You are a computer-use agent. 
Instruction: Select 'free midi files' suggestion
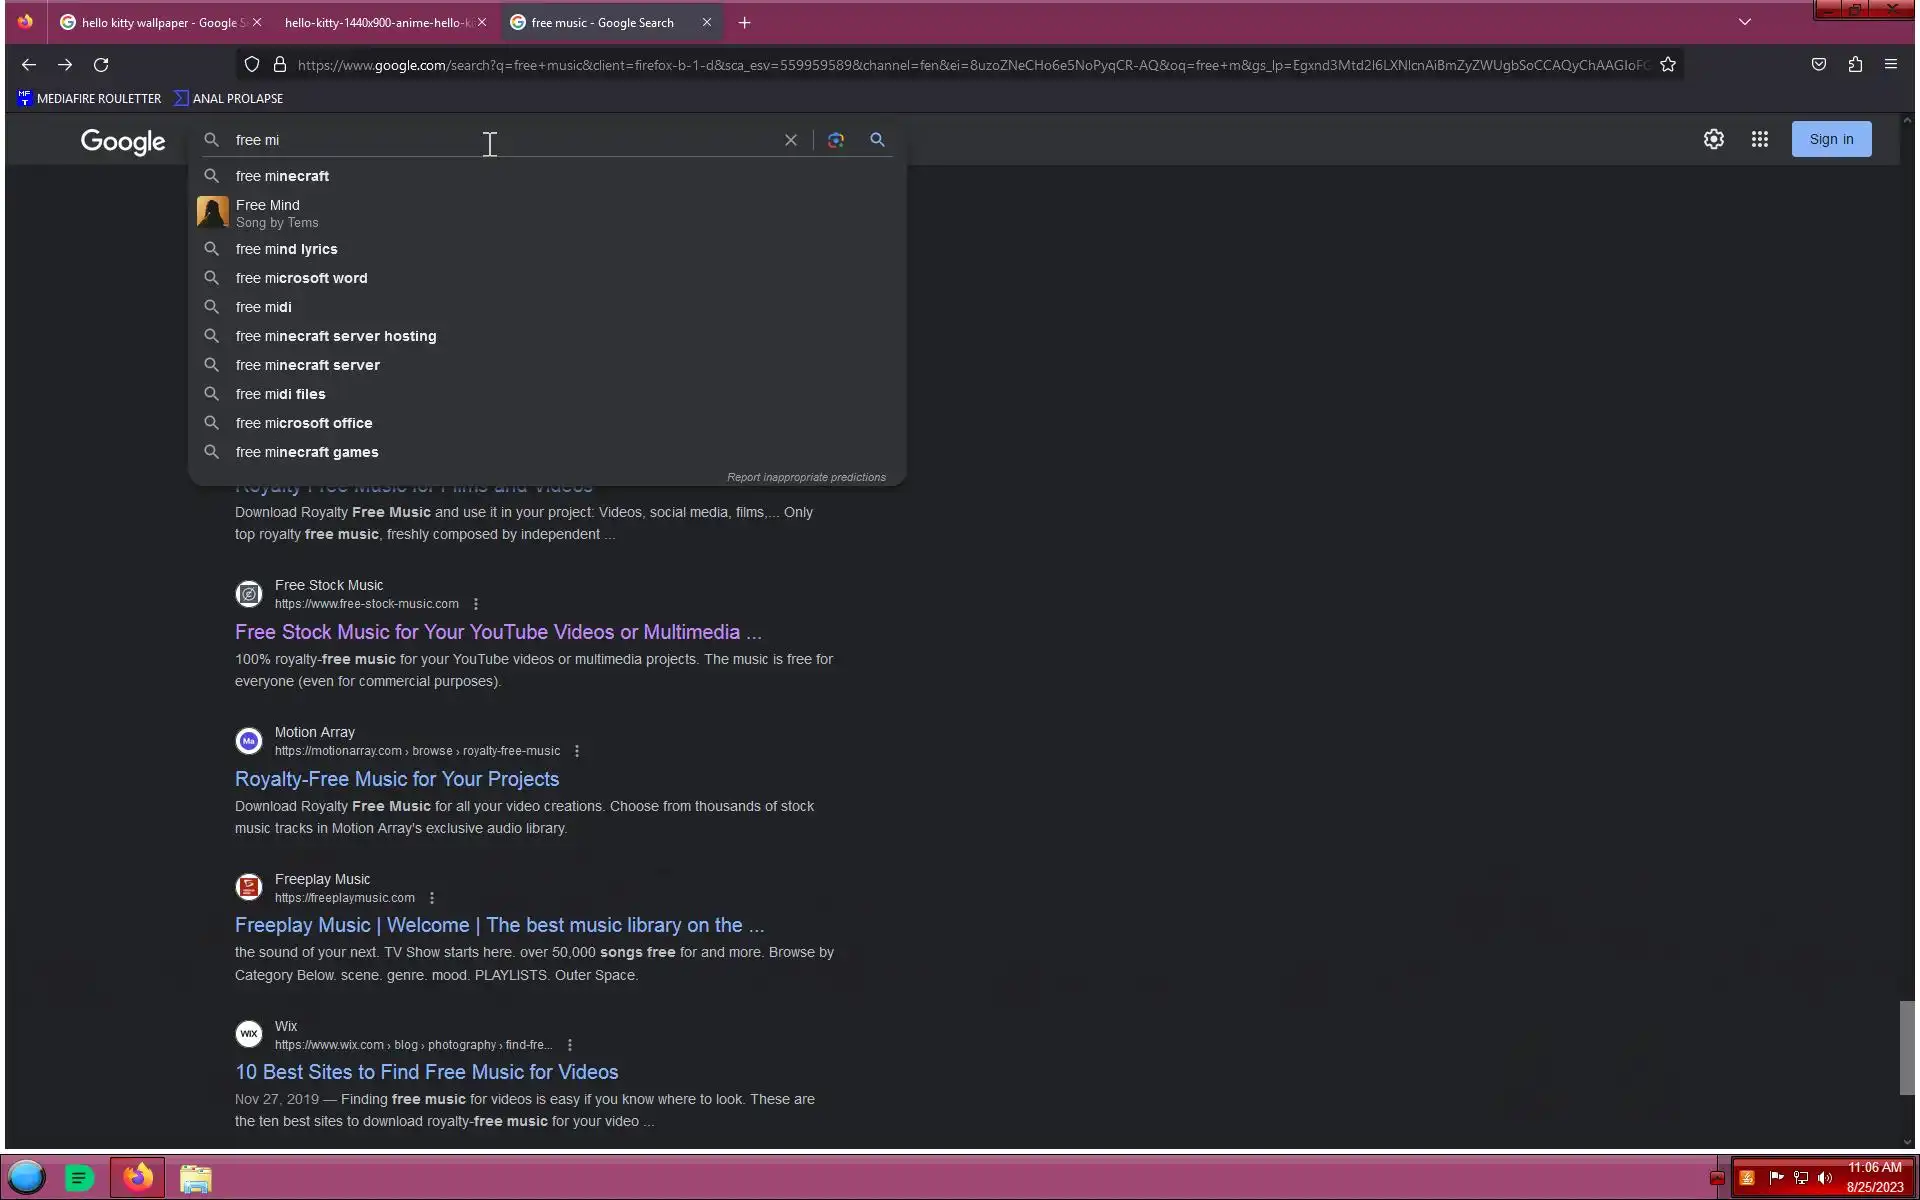point(280,394)
